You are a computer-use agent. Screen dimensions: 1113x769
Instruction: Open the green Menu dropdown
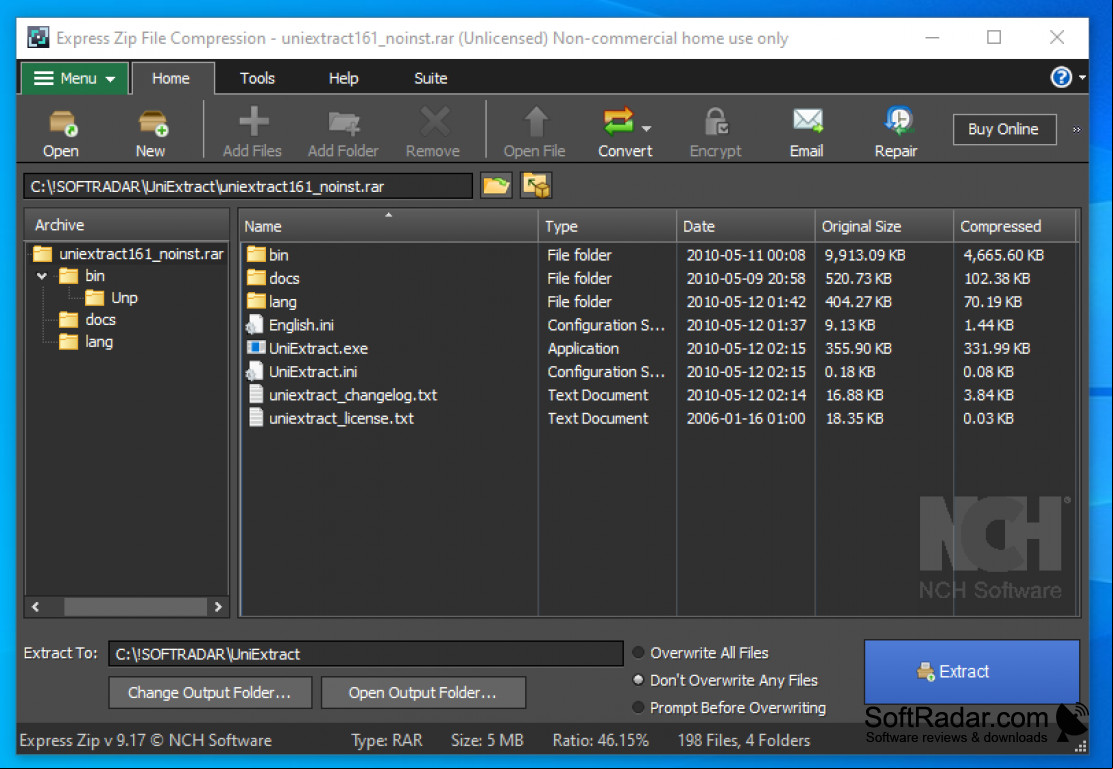[75, 78]
